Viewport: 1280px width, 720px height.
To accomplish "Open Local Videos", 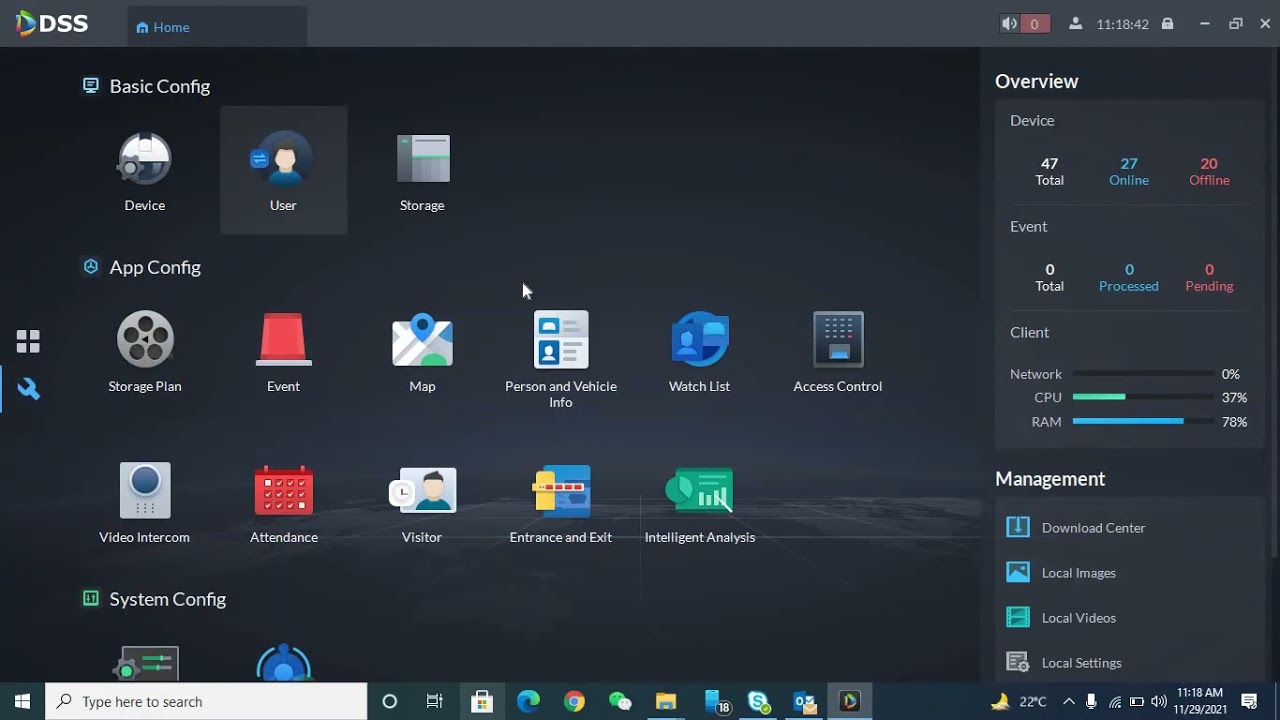I will [1061, 618].
